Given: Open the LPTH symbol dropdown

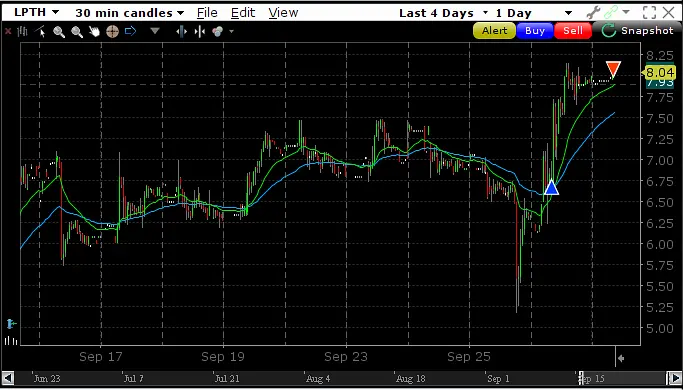Looking at the screenshot, I should click(37, 12).
